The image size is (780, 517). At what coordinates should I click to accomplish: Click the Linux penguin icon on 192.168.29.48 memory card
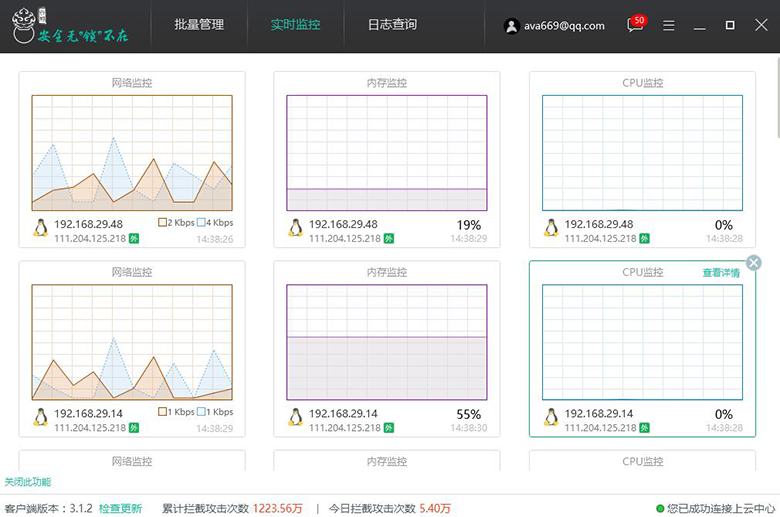(295, 228)
